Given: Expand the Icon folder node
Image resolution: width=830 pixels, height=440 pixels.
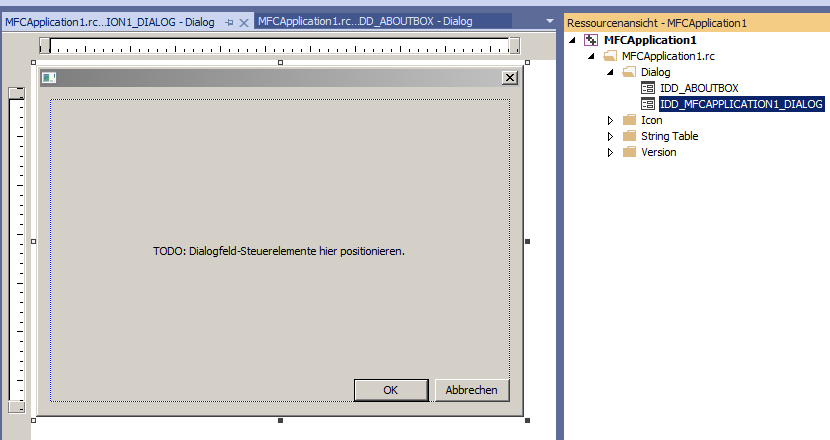Looking at the screenshot, I should point(610,120).
